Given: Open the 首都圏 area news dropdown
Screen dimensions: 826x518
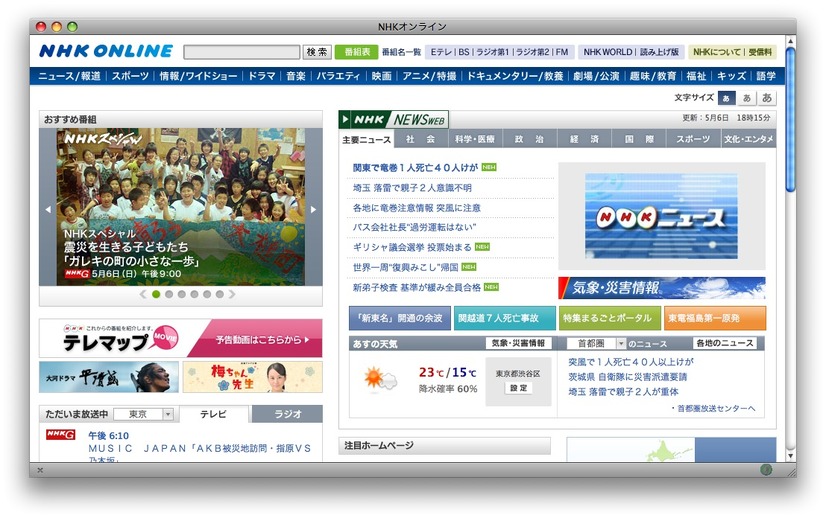Looking at the screenshot, I should tap(596, 344).
